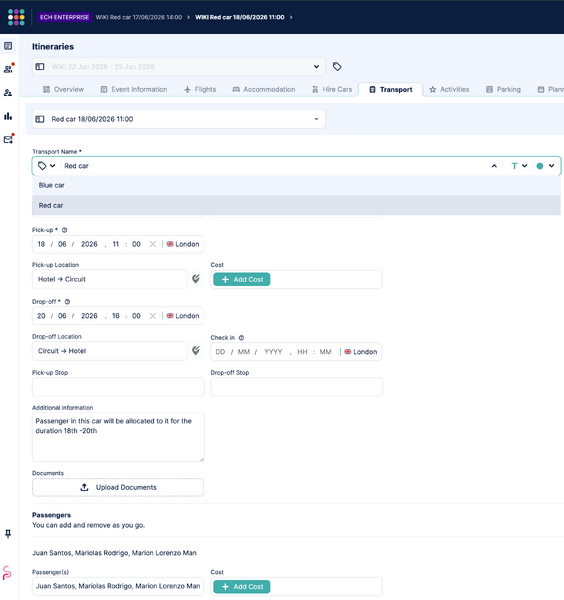Switch to the Event Information tab
The width and height of the screenshot is (564, 600).
click(134, 89)
